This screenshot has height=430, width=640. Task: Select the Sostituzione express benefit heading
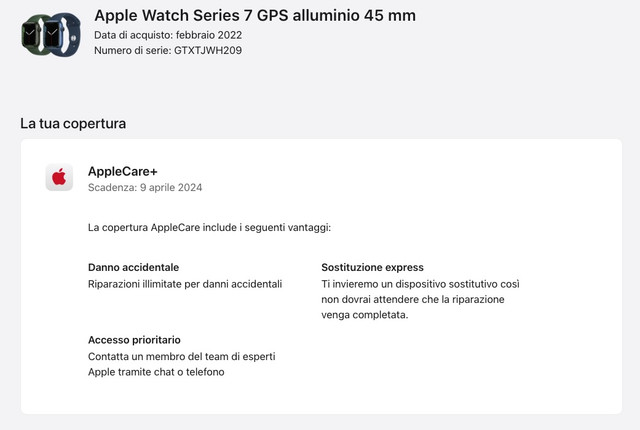(372, 267)
